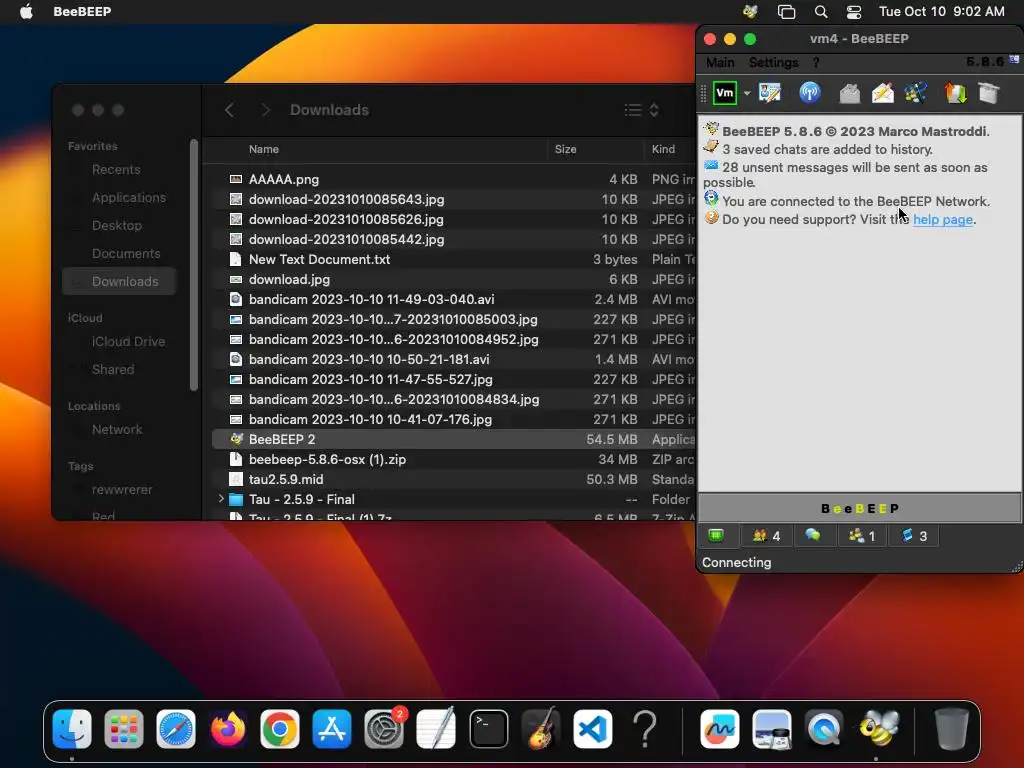Sort Finder list by Name column
This screenshot has width=1024, height=768.
[x=264, y=149]
